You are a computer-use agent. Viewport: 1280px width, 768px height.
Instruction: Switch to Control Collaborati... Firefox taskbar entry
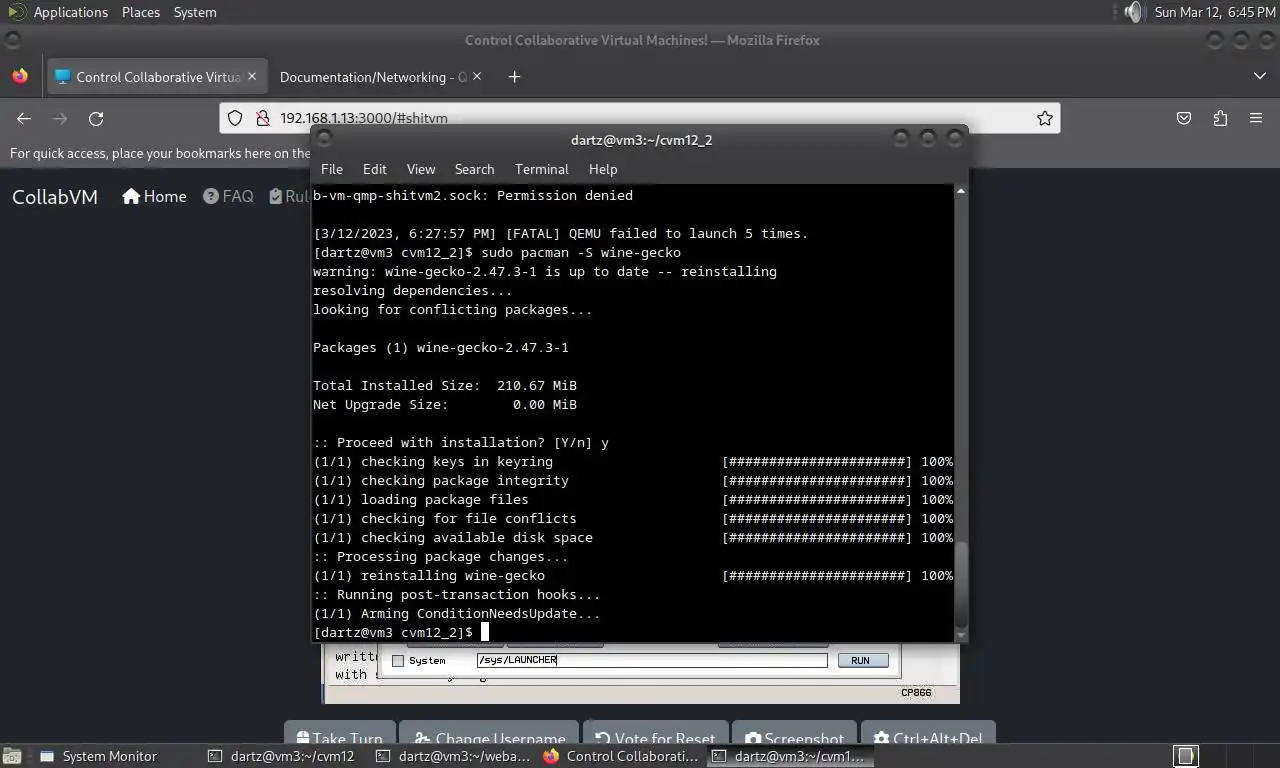point(620,756)
